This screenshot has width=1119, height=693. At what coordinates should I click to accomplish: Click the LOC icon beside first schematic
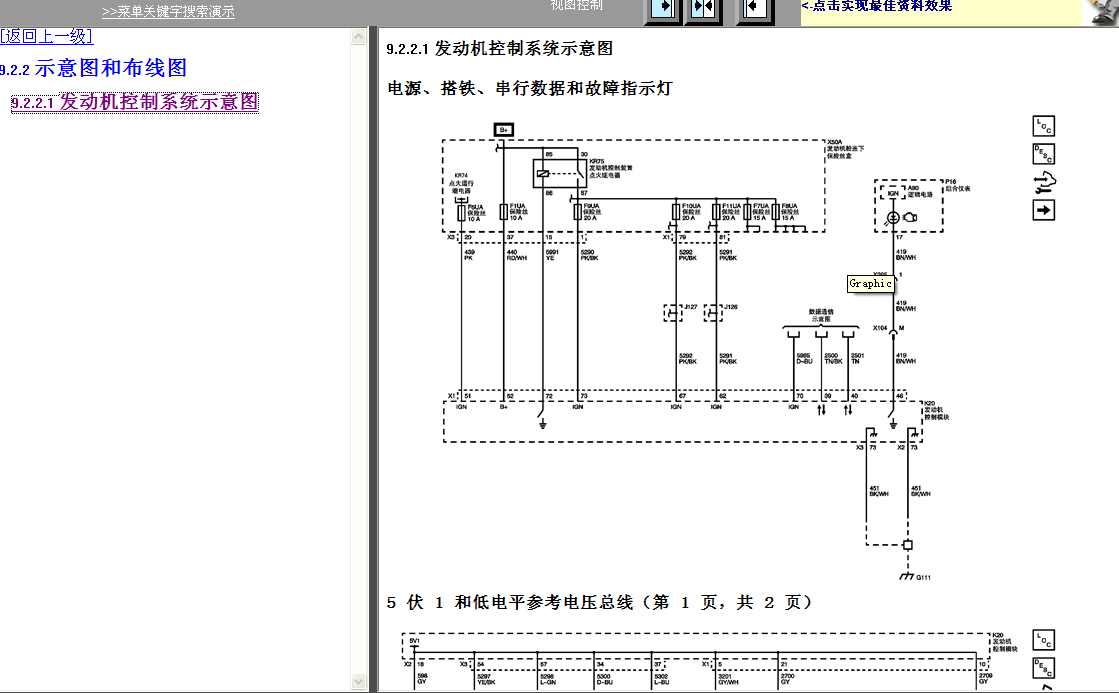(x=1043, y=126)
